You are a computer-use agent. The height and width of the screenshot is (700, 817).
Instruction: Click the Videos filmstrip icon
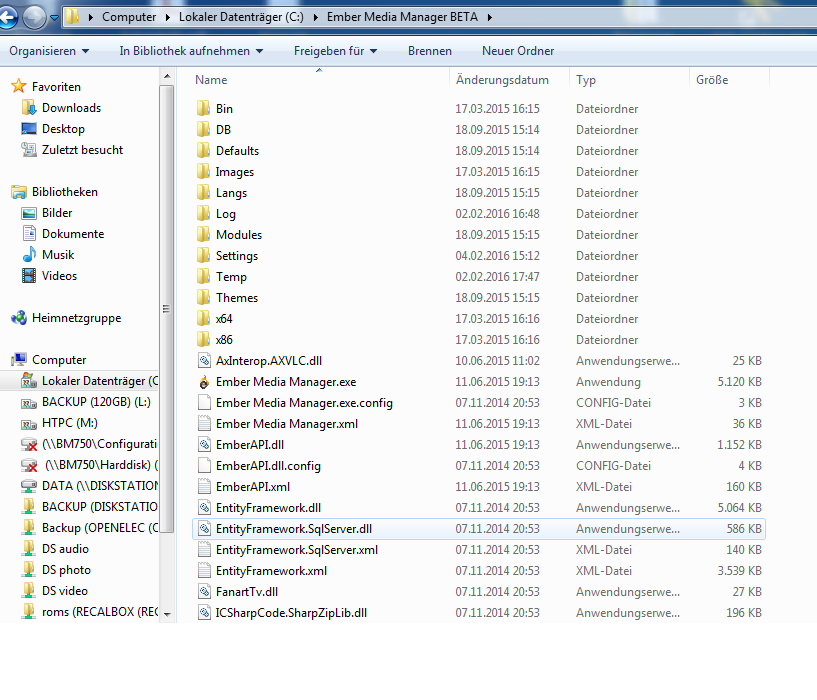[x=29, y=275]
